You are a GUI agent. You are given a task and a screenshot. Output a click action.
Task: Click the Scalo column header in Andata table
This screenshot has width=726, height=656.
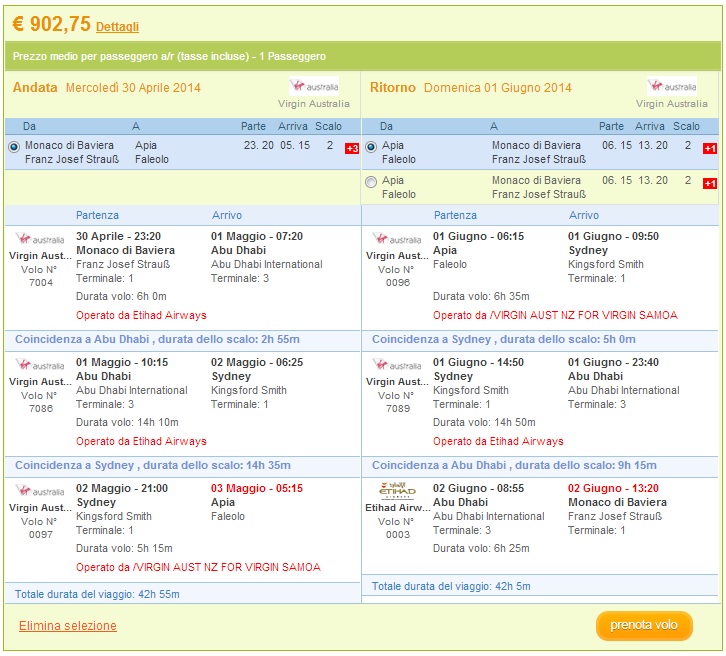pos(328,126)
